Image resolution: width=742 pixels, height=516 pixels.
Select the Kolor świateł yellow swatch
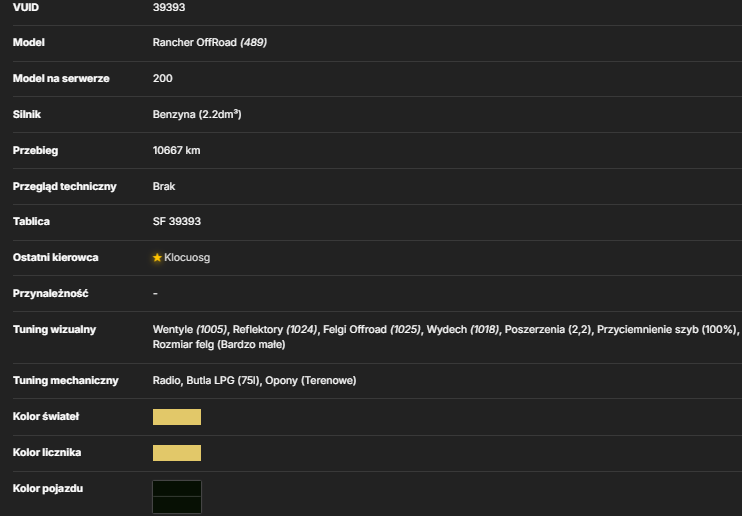(177, 417)
